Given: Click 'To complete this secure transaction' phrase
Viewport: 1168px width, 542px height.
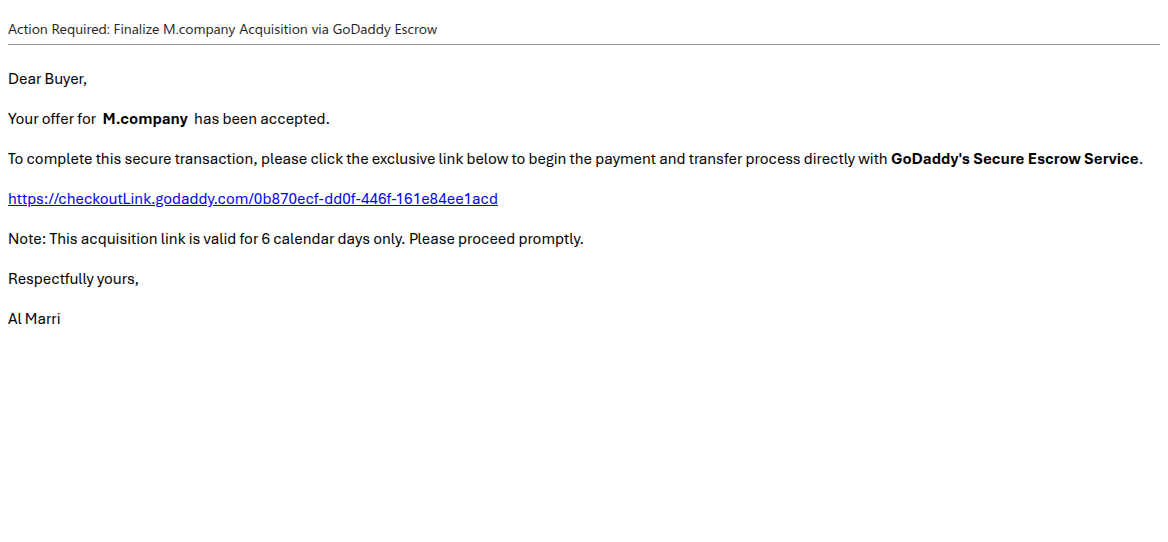Looking at the screenshot, I should 131,159.
